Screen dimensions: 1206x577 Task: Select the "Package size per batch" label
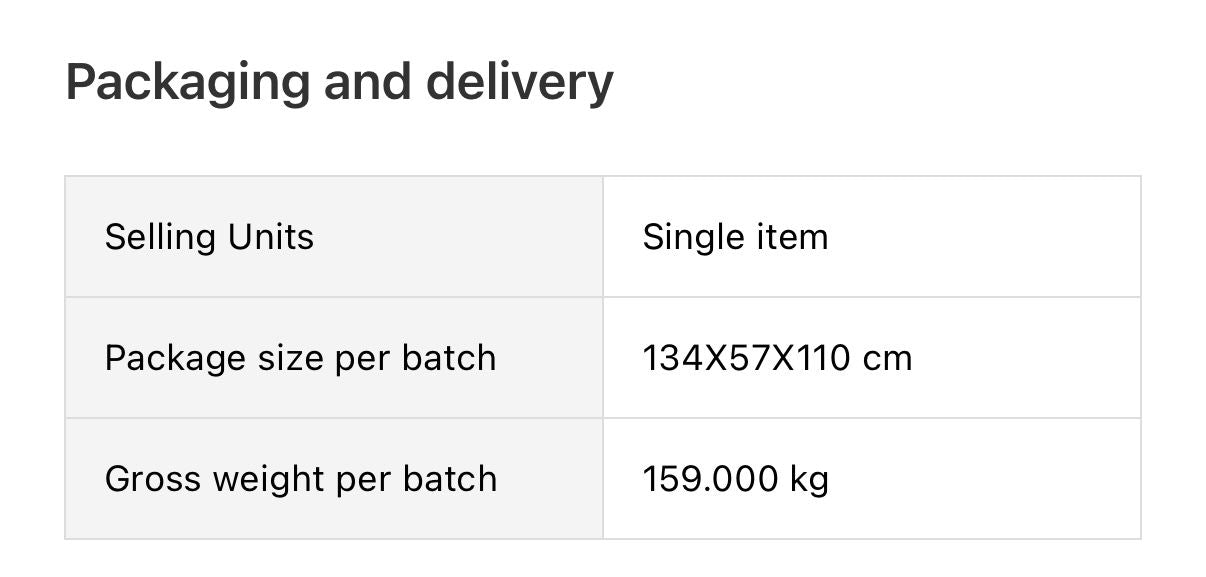pos(300,358)
